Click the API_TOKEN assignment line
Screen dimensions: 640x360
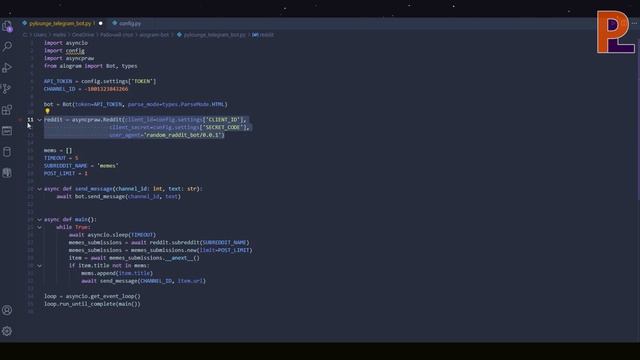coord(100,81)
